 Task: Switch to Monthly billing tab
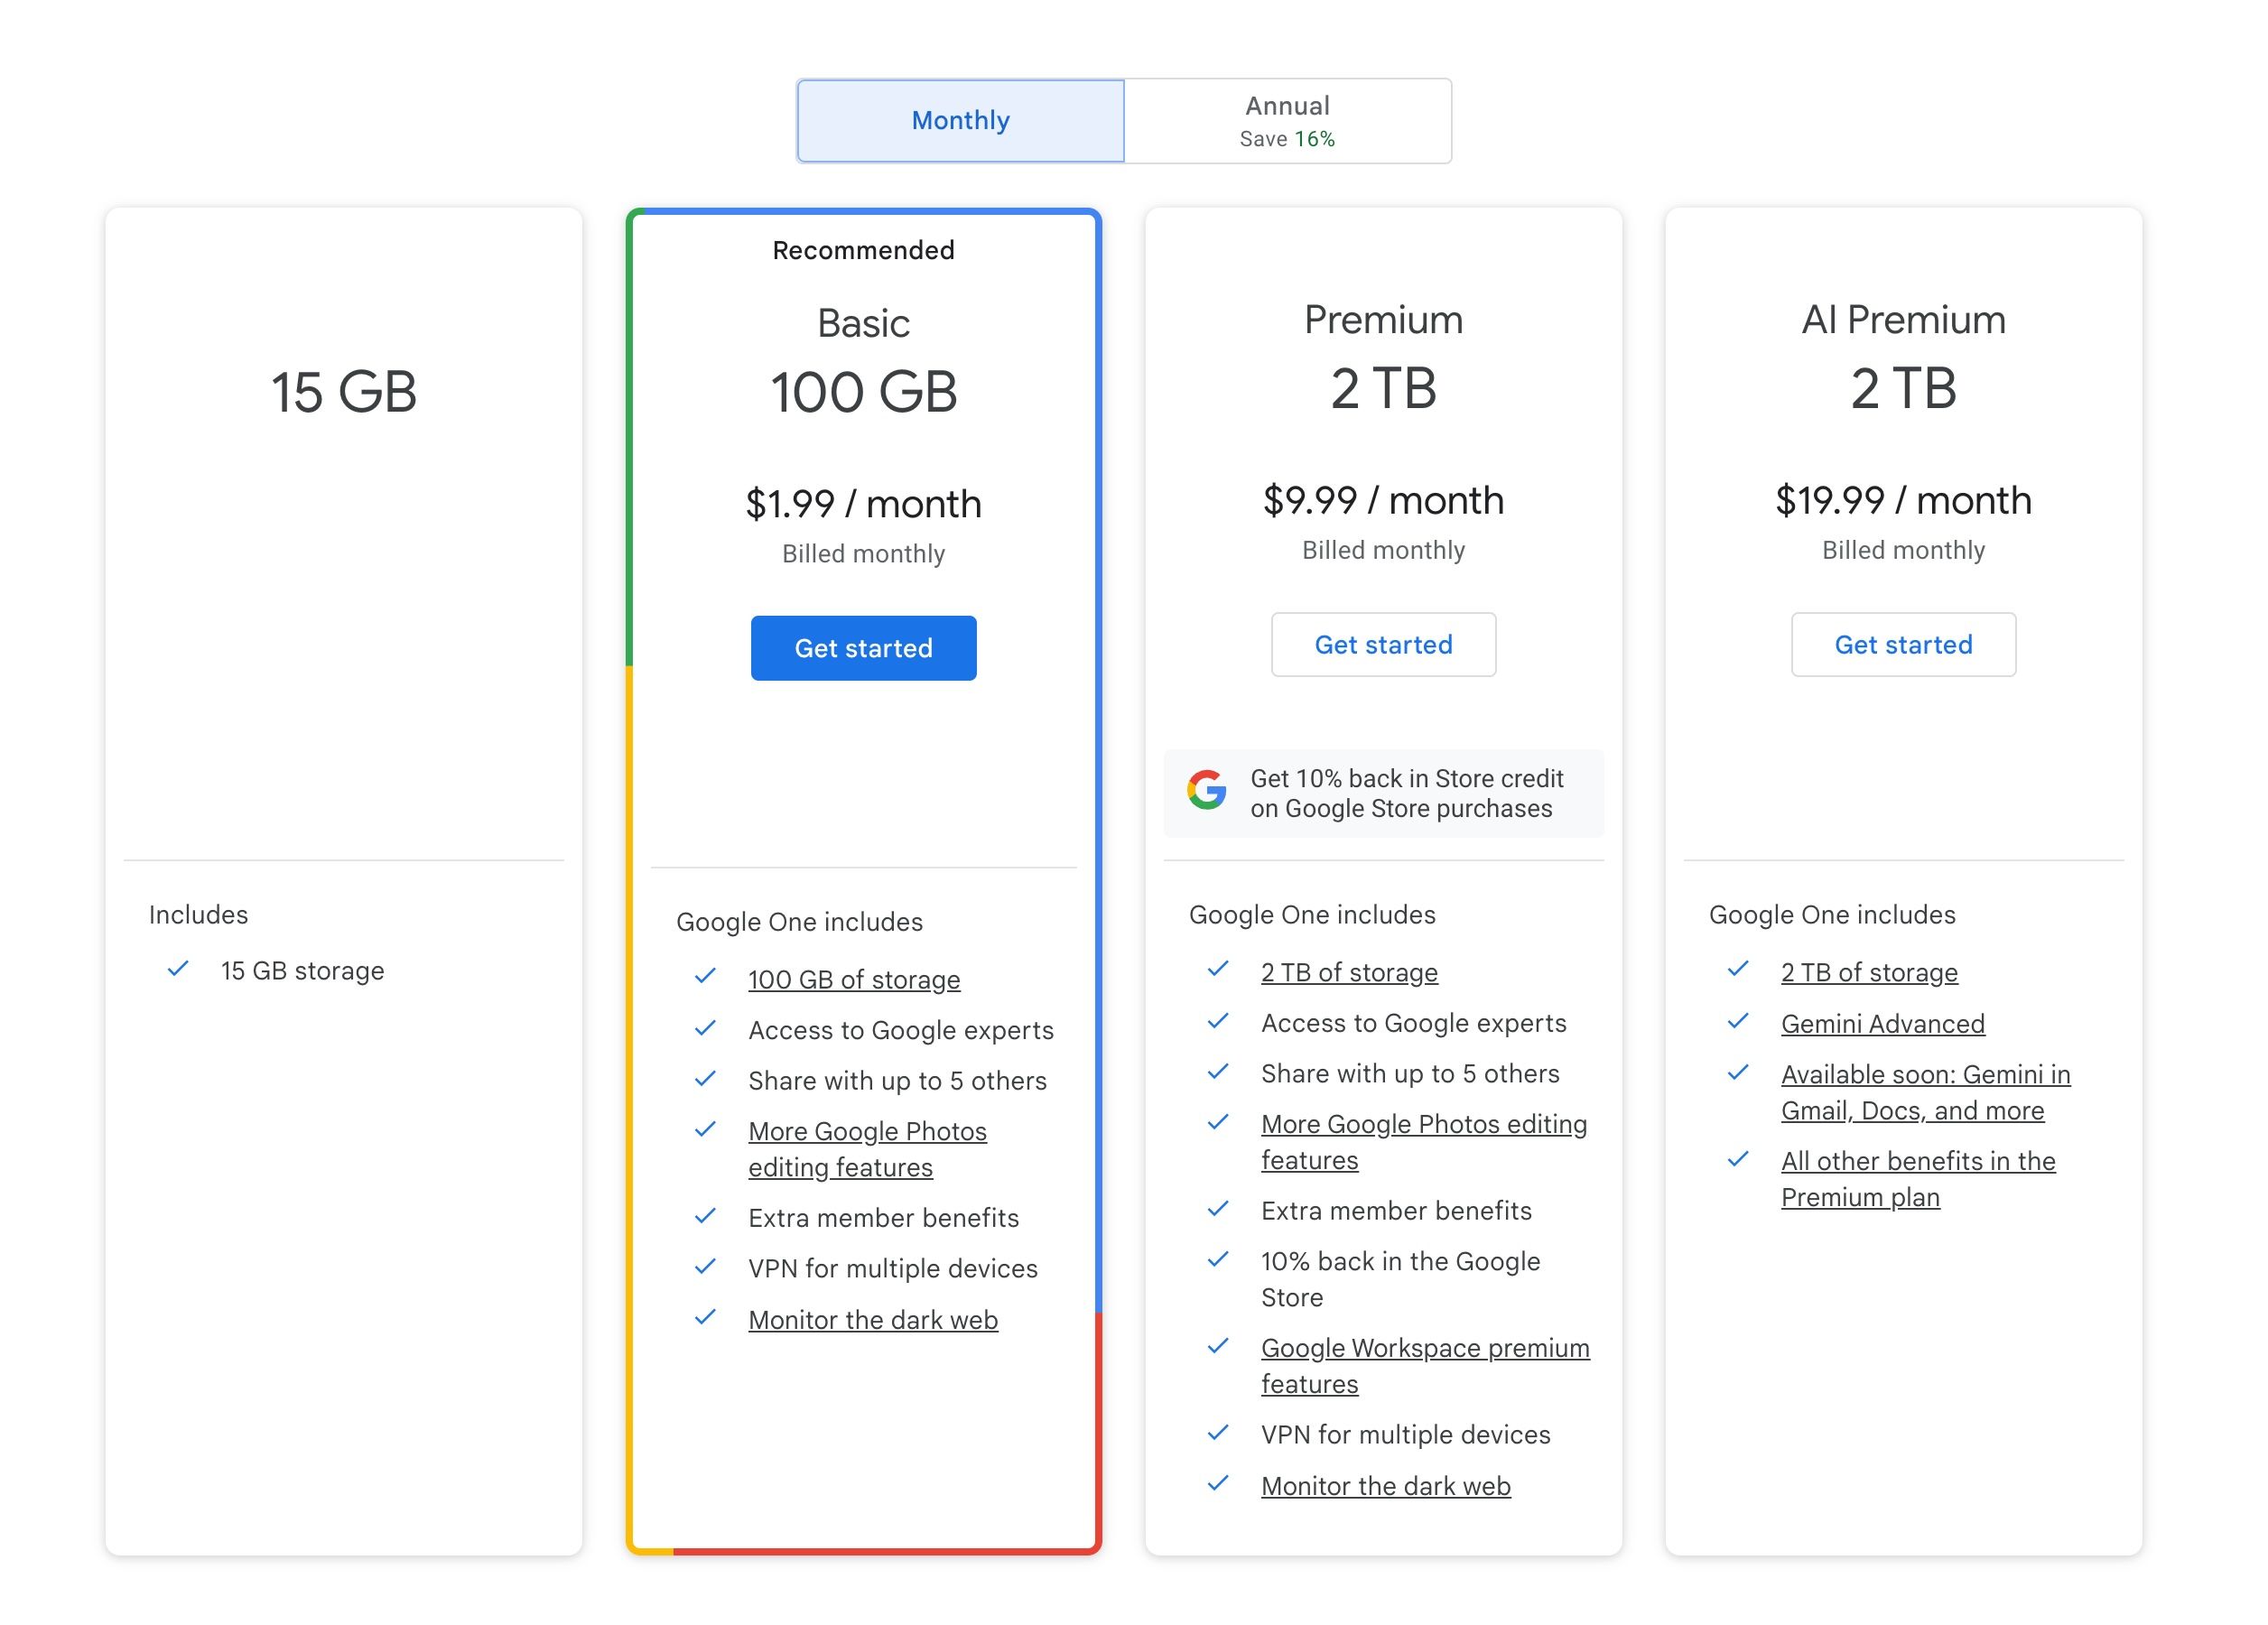coord(960,121)
